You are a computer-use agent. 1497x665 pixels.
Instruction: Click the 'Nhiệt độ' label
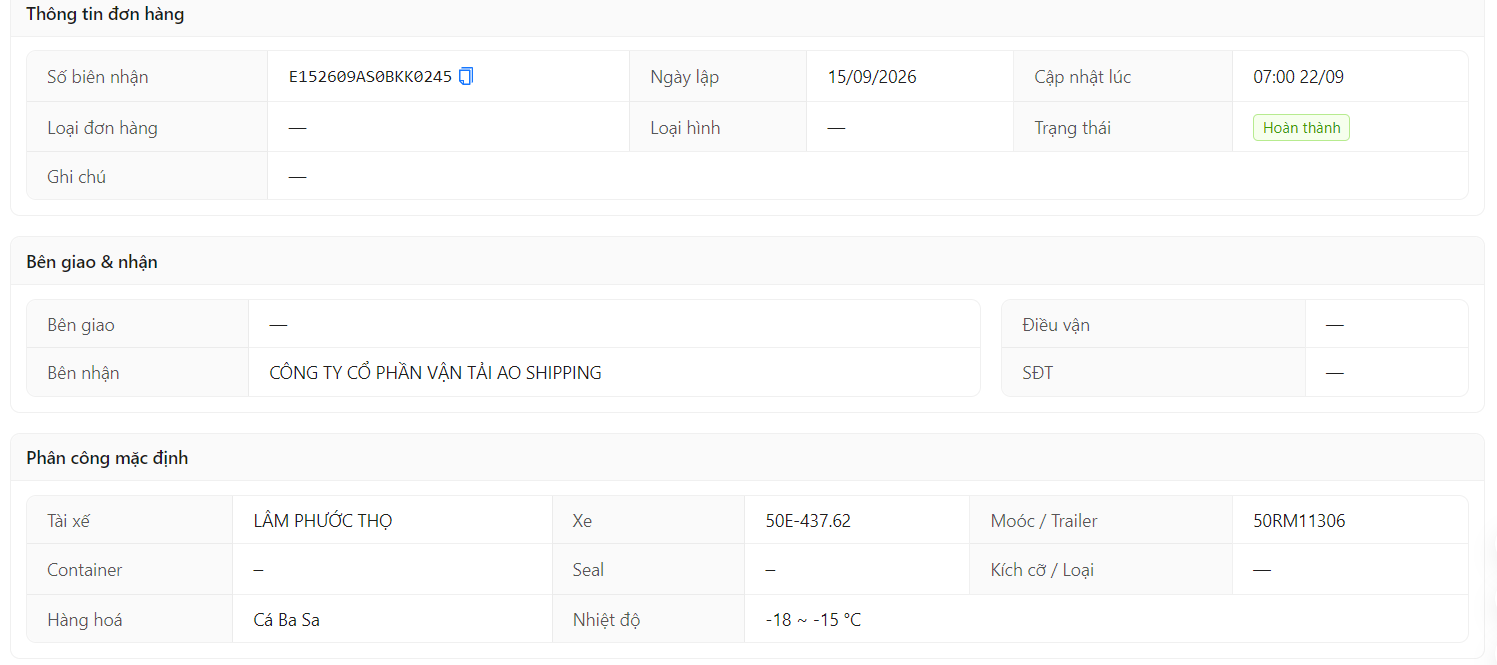pos(606,620)
